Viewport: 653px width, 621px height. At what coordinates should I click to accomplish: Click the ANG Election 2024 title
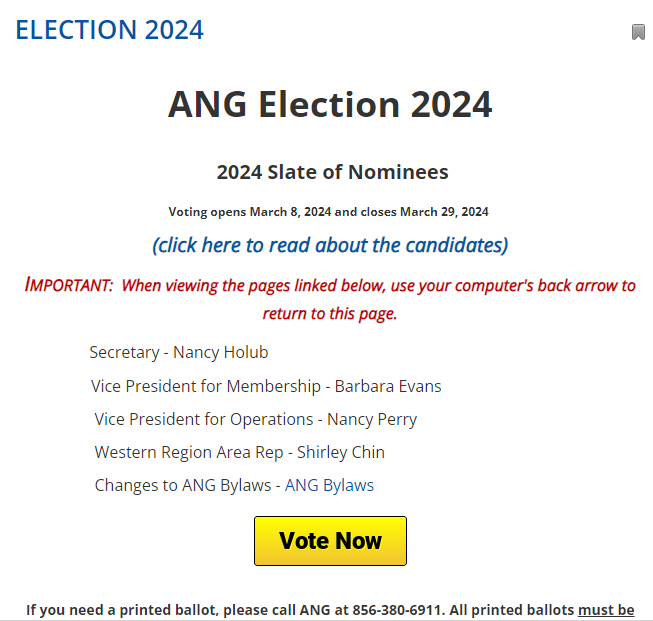tap(330, 104)
